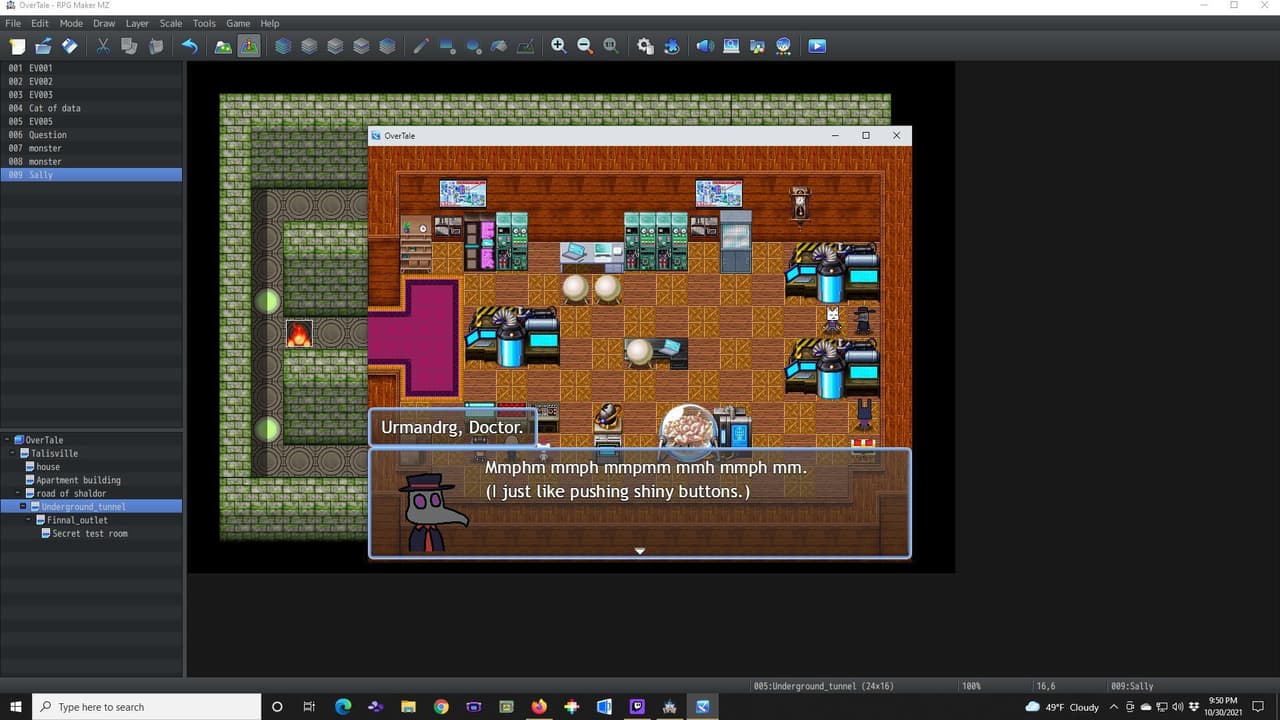This screenshot has height=720, width=1280.
Task: Click the fire event tile on the map
Action: point(299,333)
